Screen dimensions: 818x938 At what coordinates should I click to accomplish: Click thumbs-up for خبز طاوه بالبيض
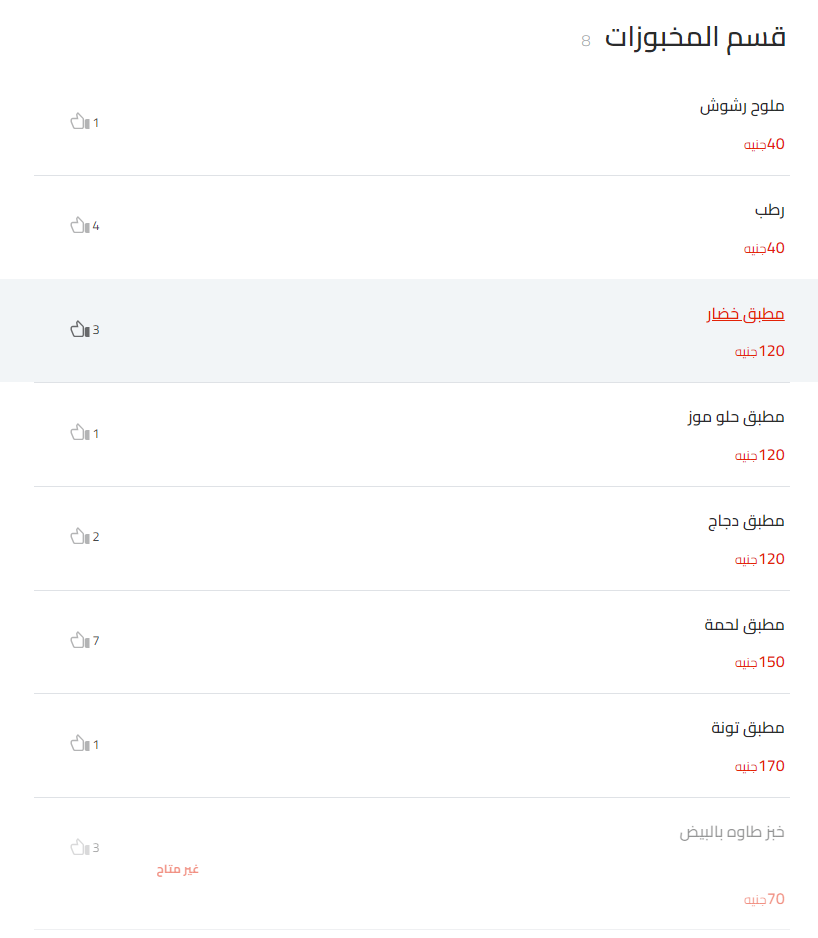(x=80, y=848)
